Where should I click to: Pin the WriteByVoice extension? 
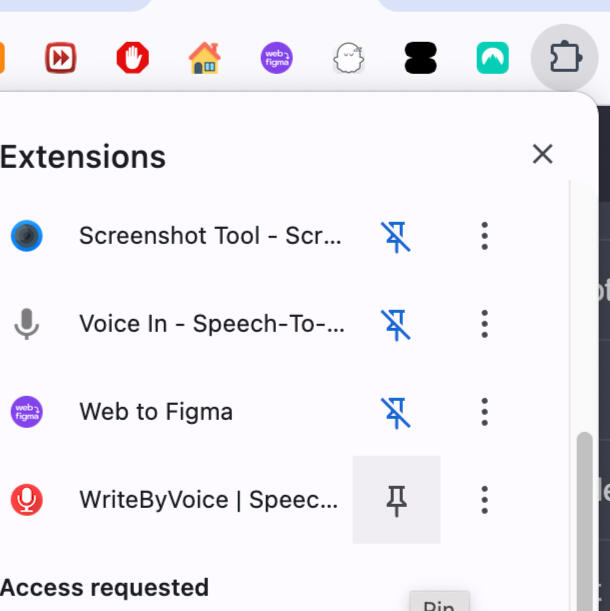[x=396, y=500]
